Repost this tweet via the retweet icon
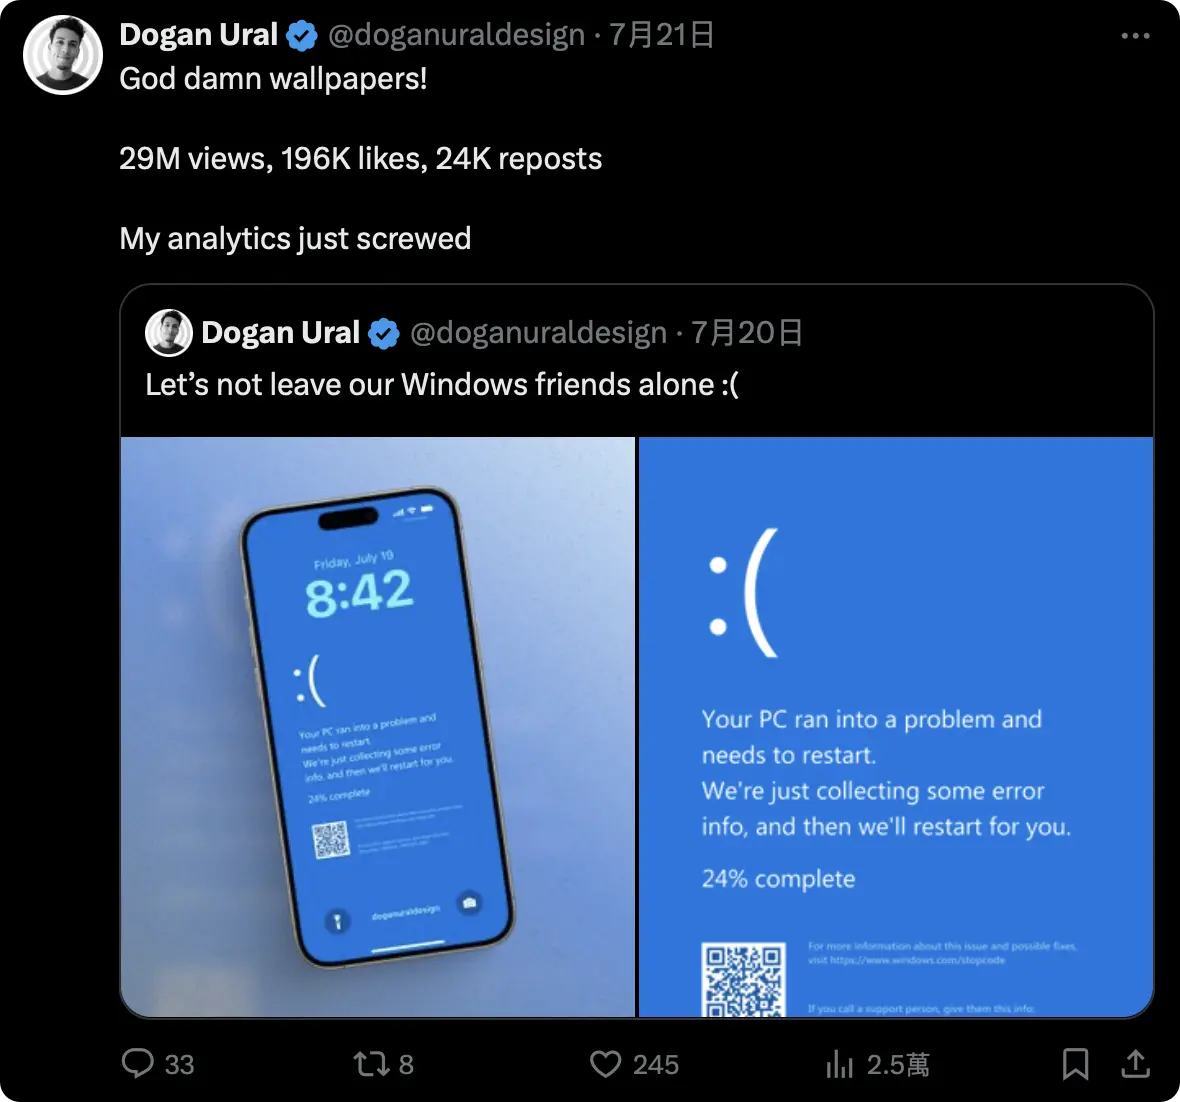1180x1102 pixels. [x=371, y=1064]
